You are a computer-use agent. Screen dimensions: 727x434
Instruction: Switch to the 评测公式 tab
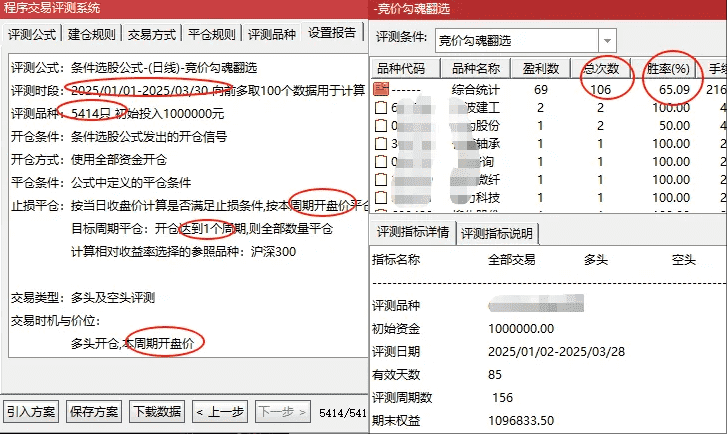[x=33, y=34]
